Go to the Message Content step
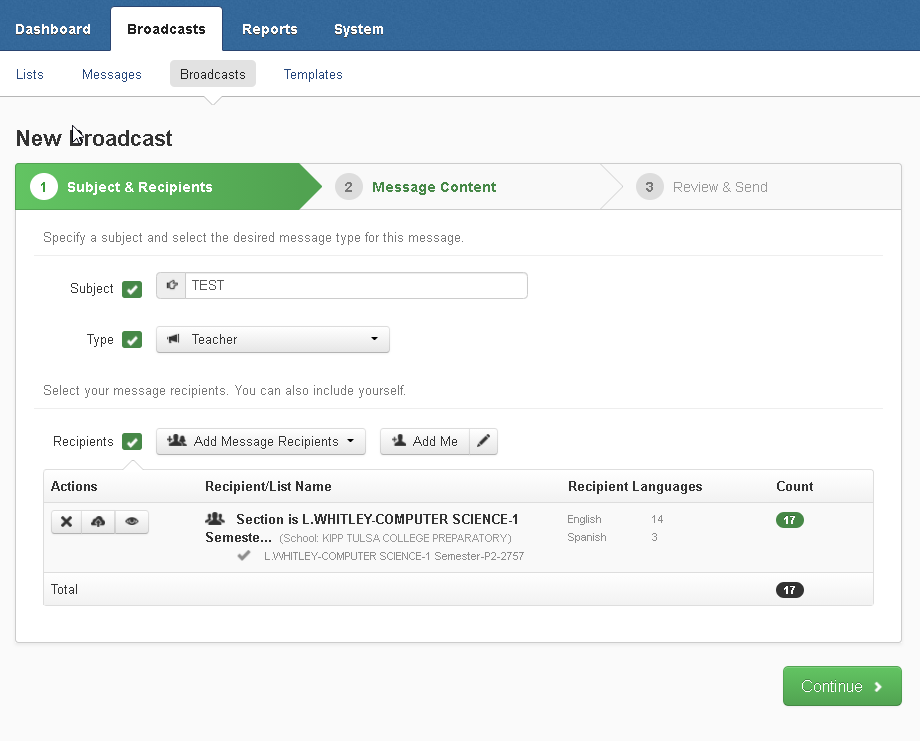 tap(433, 187)
